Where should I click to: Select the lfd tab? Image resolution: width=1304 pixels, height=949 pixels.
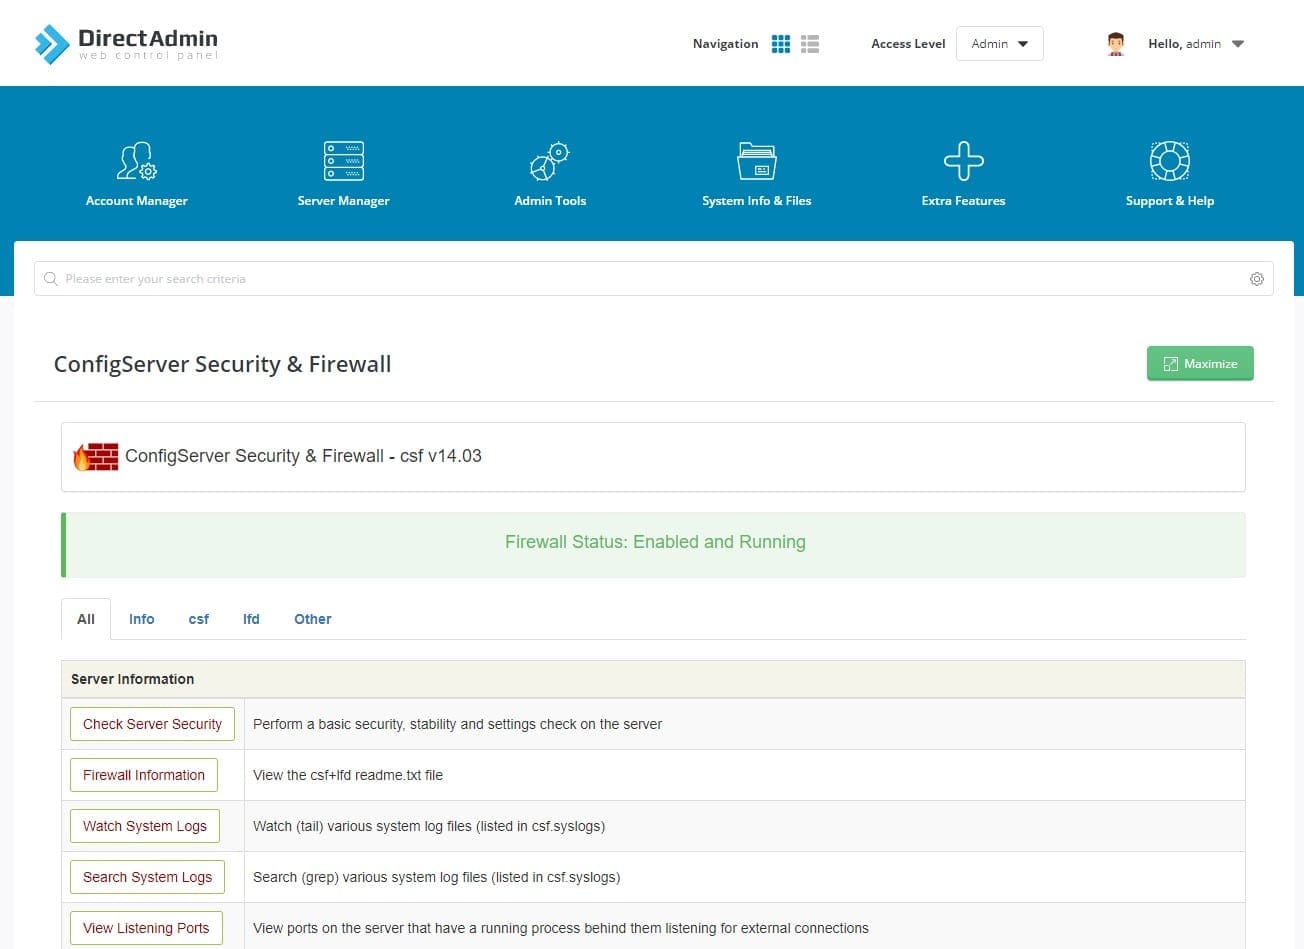click(251, 619)
